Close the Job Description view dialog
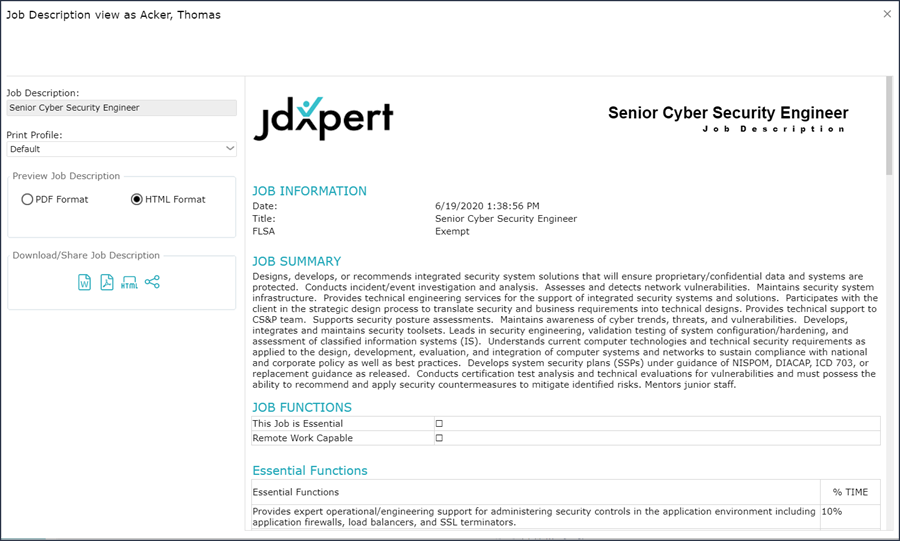Viewport: 900px width, 541px height. (887, 14)
